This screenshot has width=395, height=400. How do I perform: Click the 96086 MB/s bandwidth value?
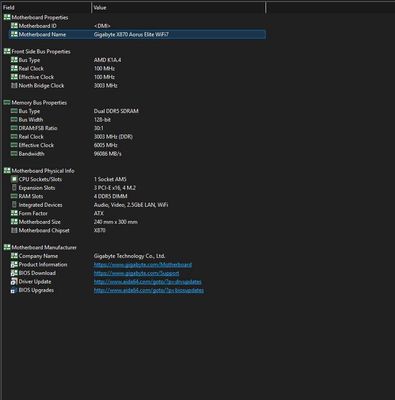pyautogui.click(x=107, y=154)
